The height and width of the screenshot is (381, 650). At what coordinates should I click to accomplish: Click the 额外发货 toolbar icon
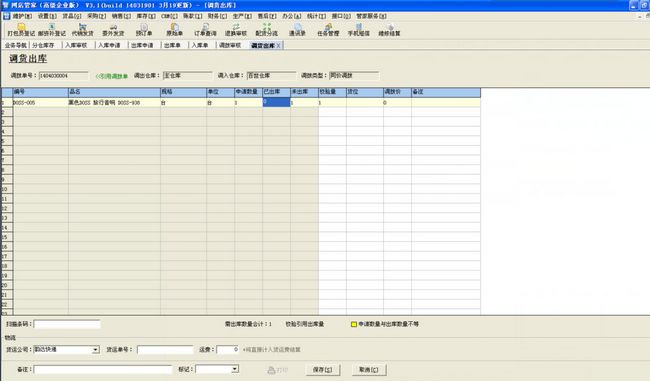[x=113, y=29]
